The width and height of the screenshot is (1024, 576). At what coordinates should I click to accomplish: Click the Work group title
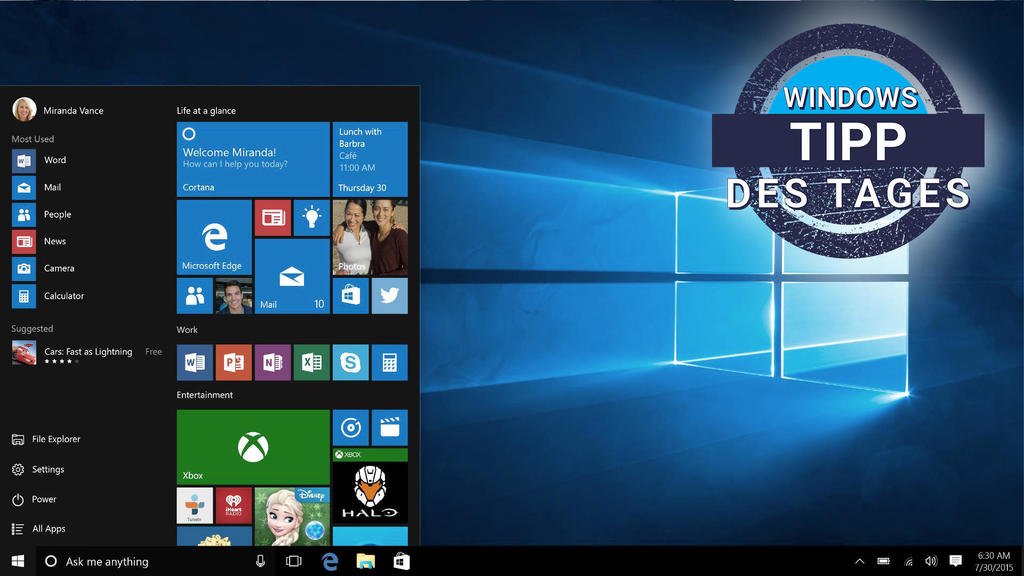click(187, 330)
